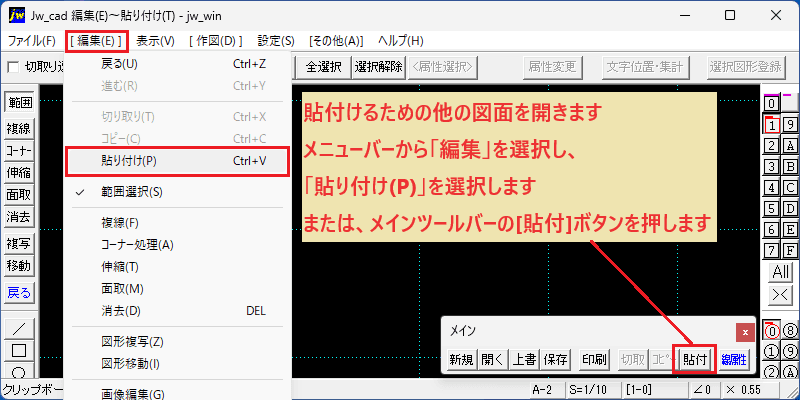Image resolution: width=800 pixels, height=400 pixels.
Task: Open the [作図(D)] menu
Action: pyautogui.click(x=215, y=41)
